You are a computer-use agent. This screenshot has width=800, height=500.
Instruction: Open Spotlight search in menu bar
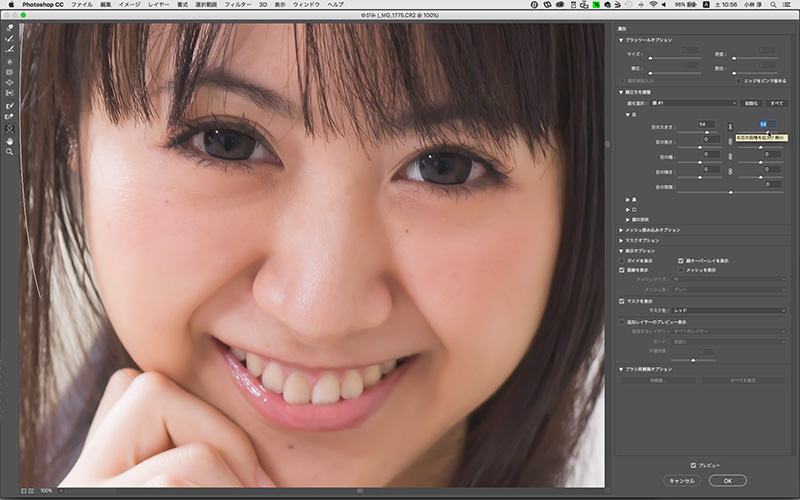(x=773, y=5)
